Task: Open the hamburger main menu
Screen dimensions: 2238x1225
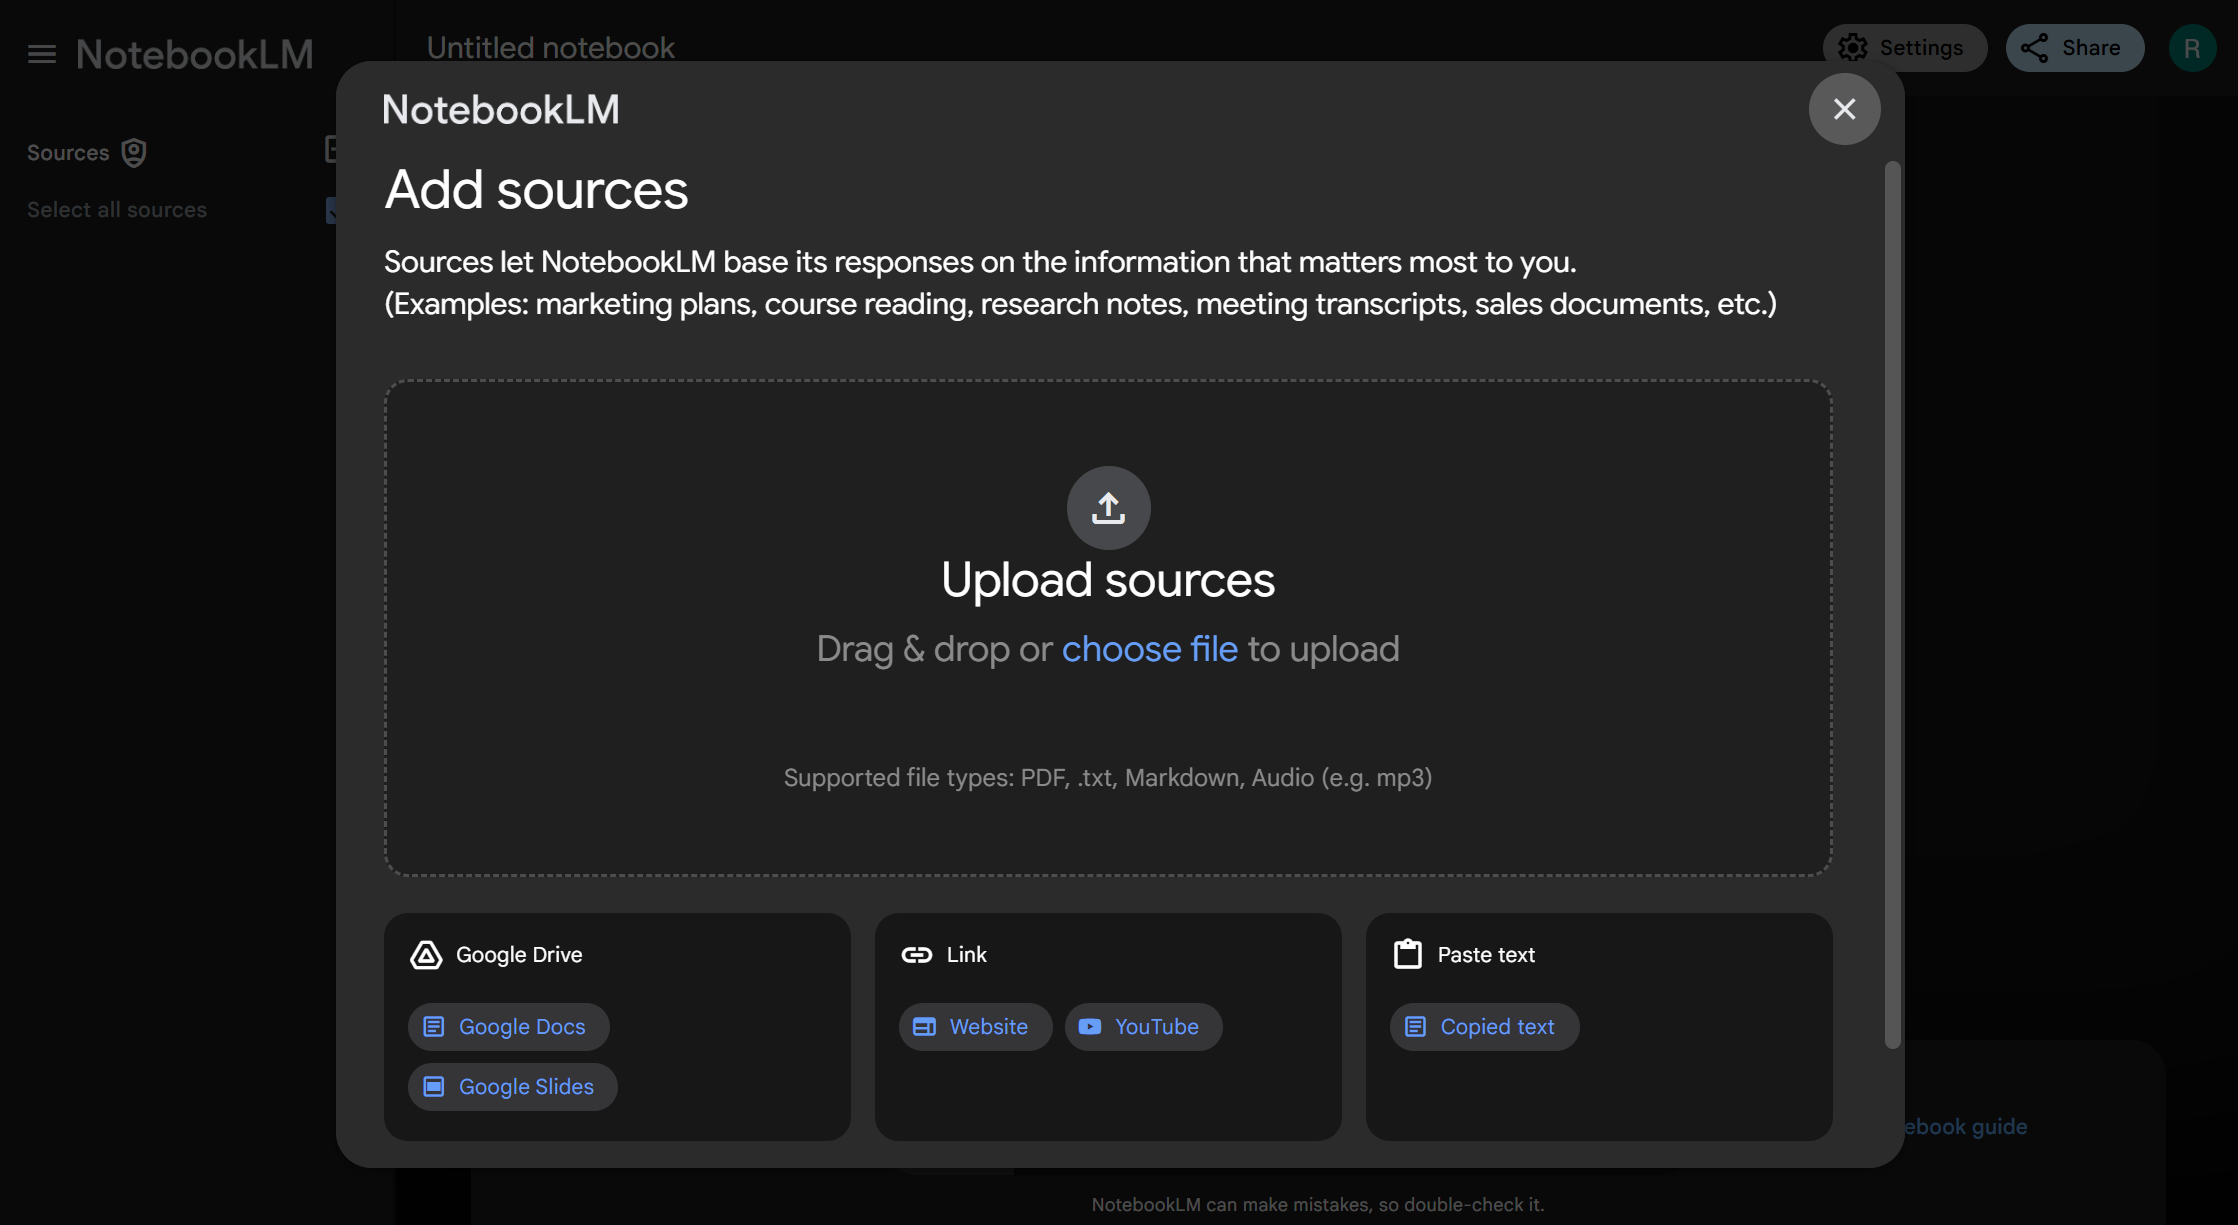Action: click(x=42, y=54)
